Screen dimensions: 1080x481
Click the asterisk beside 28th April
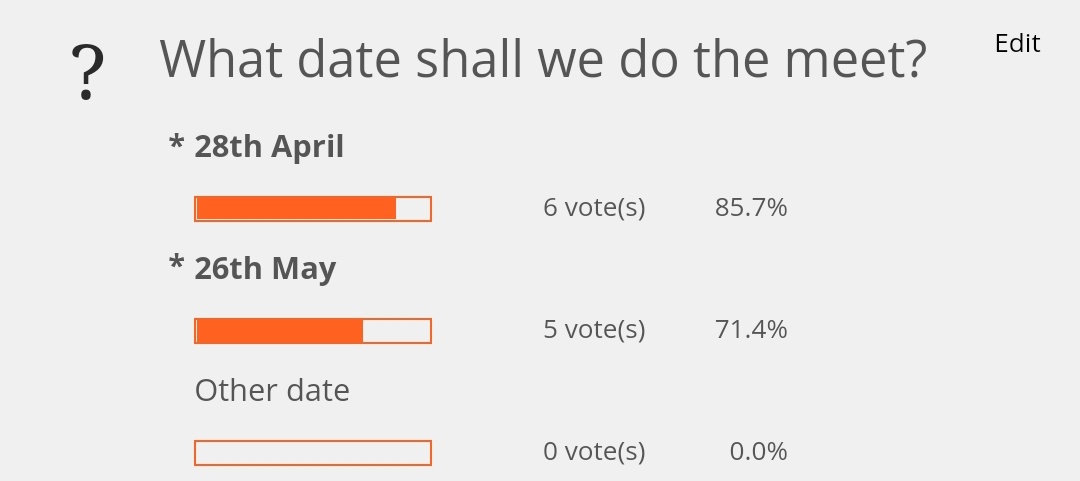[x=177, y=143]
